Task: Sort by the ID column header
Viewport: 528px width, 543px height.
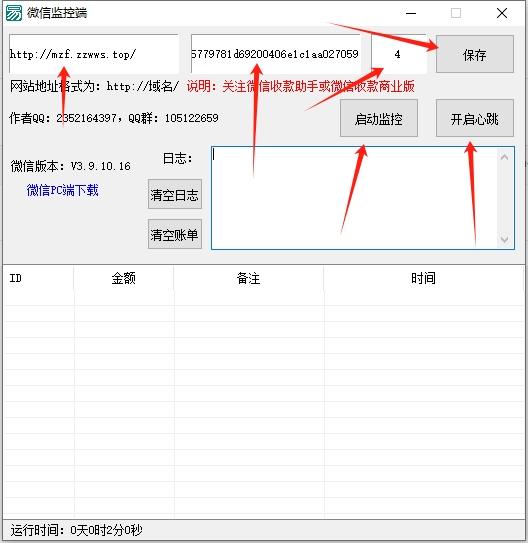Action: (x=38, y=278)
